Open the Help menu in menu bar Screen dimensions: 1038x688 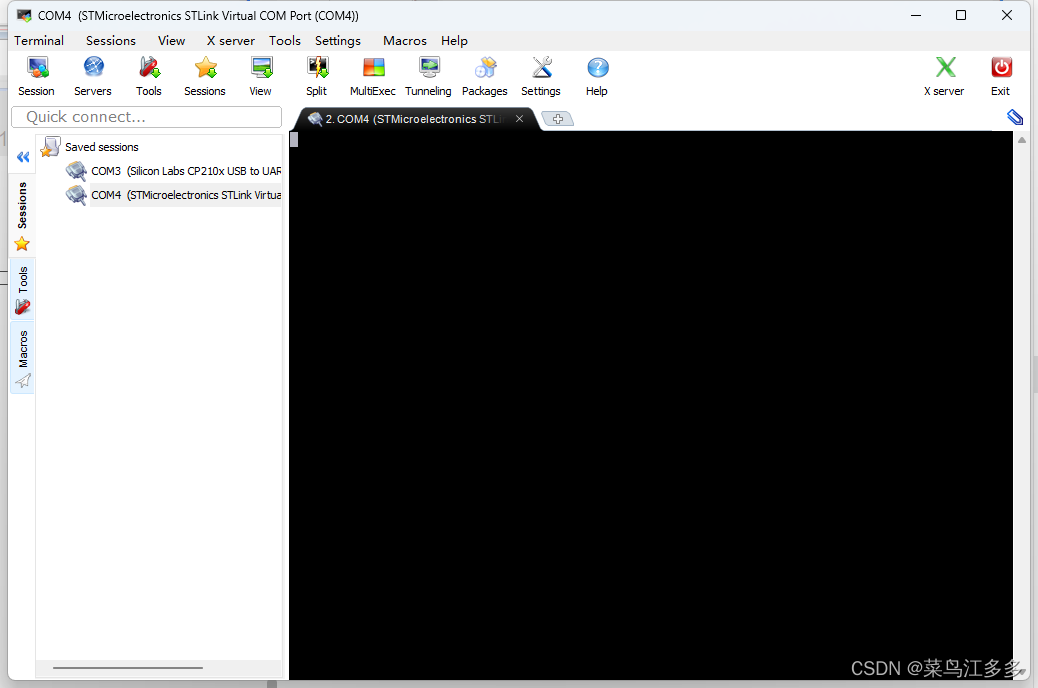click(454, 40)
